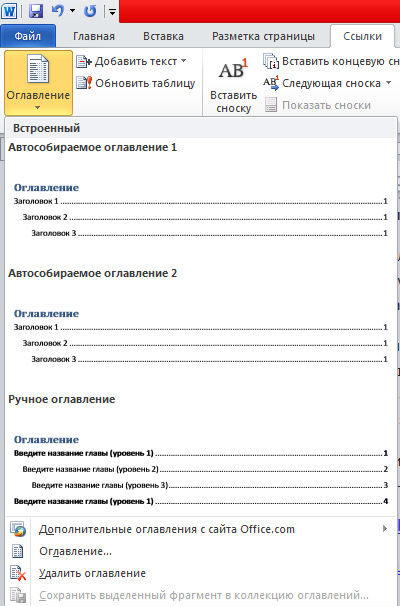The width and height of the screenshot is (400, 606).
Task: Click the Вставить сноску label
Action: click(x=233, y=102)
